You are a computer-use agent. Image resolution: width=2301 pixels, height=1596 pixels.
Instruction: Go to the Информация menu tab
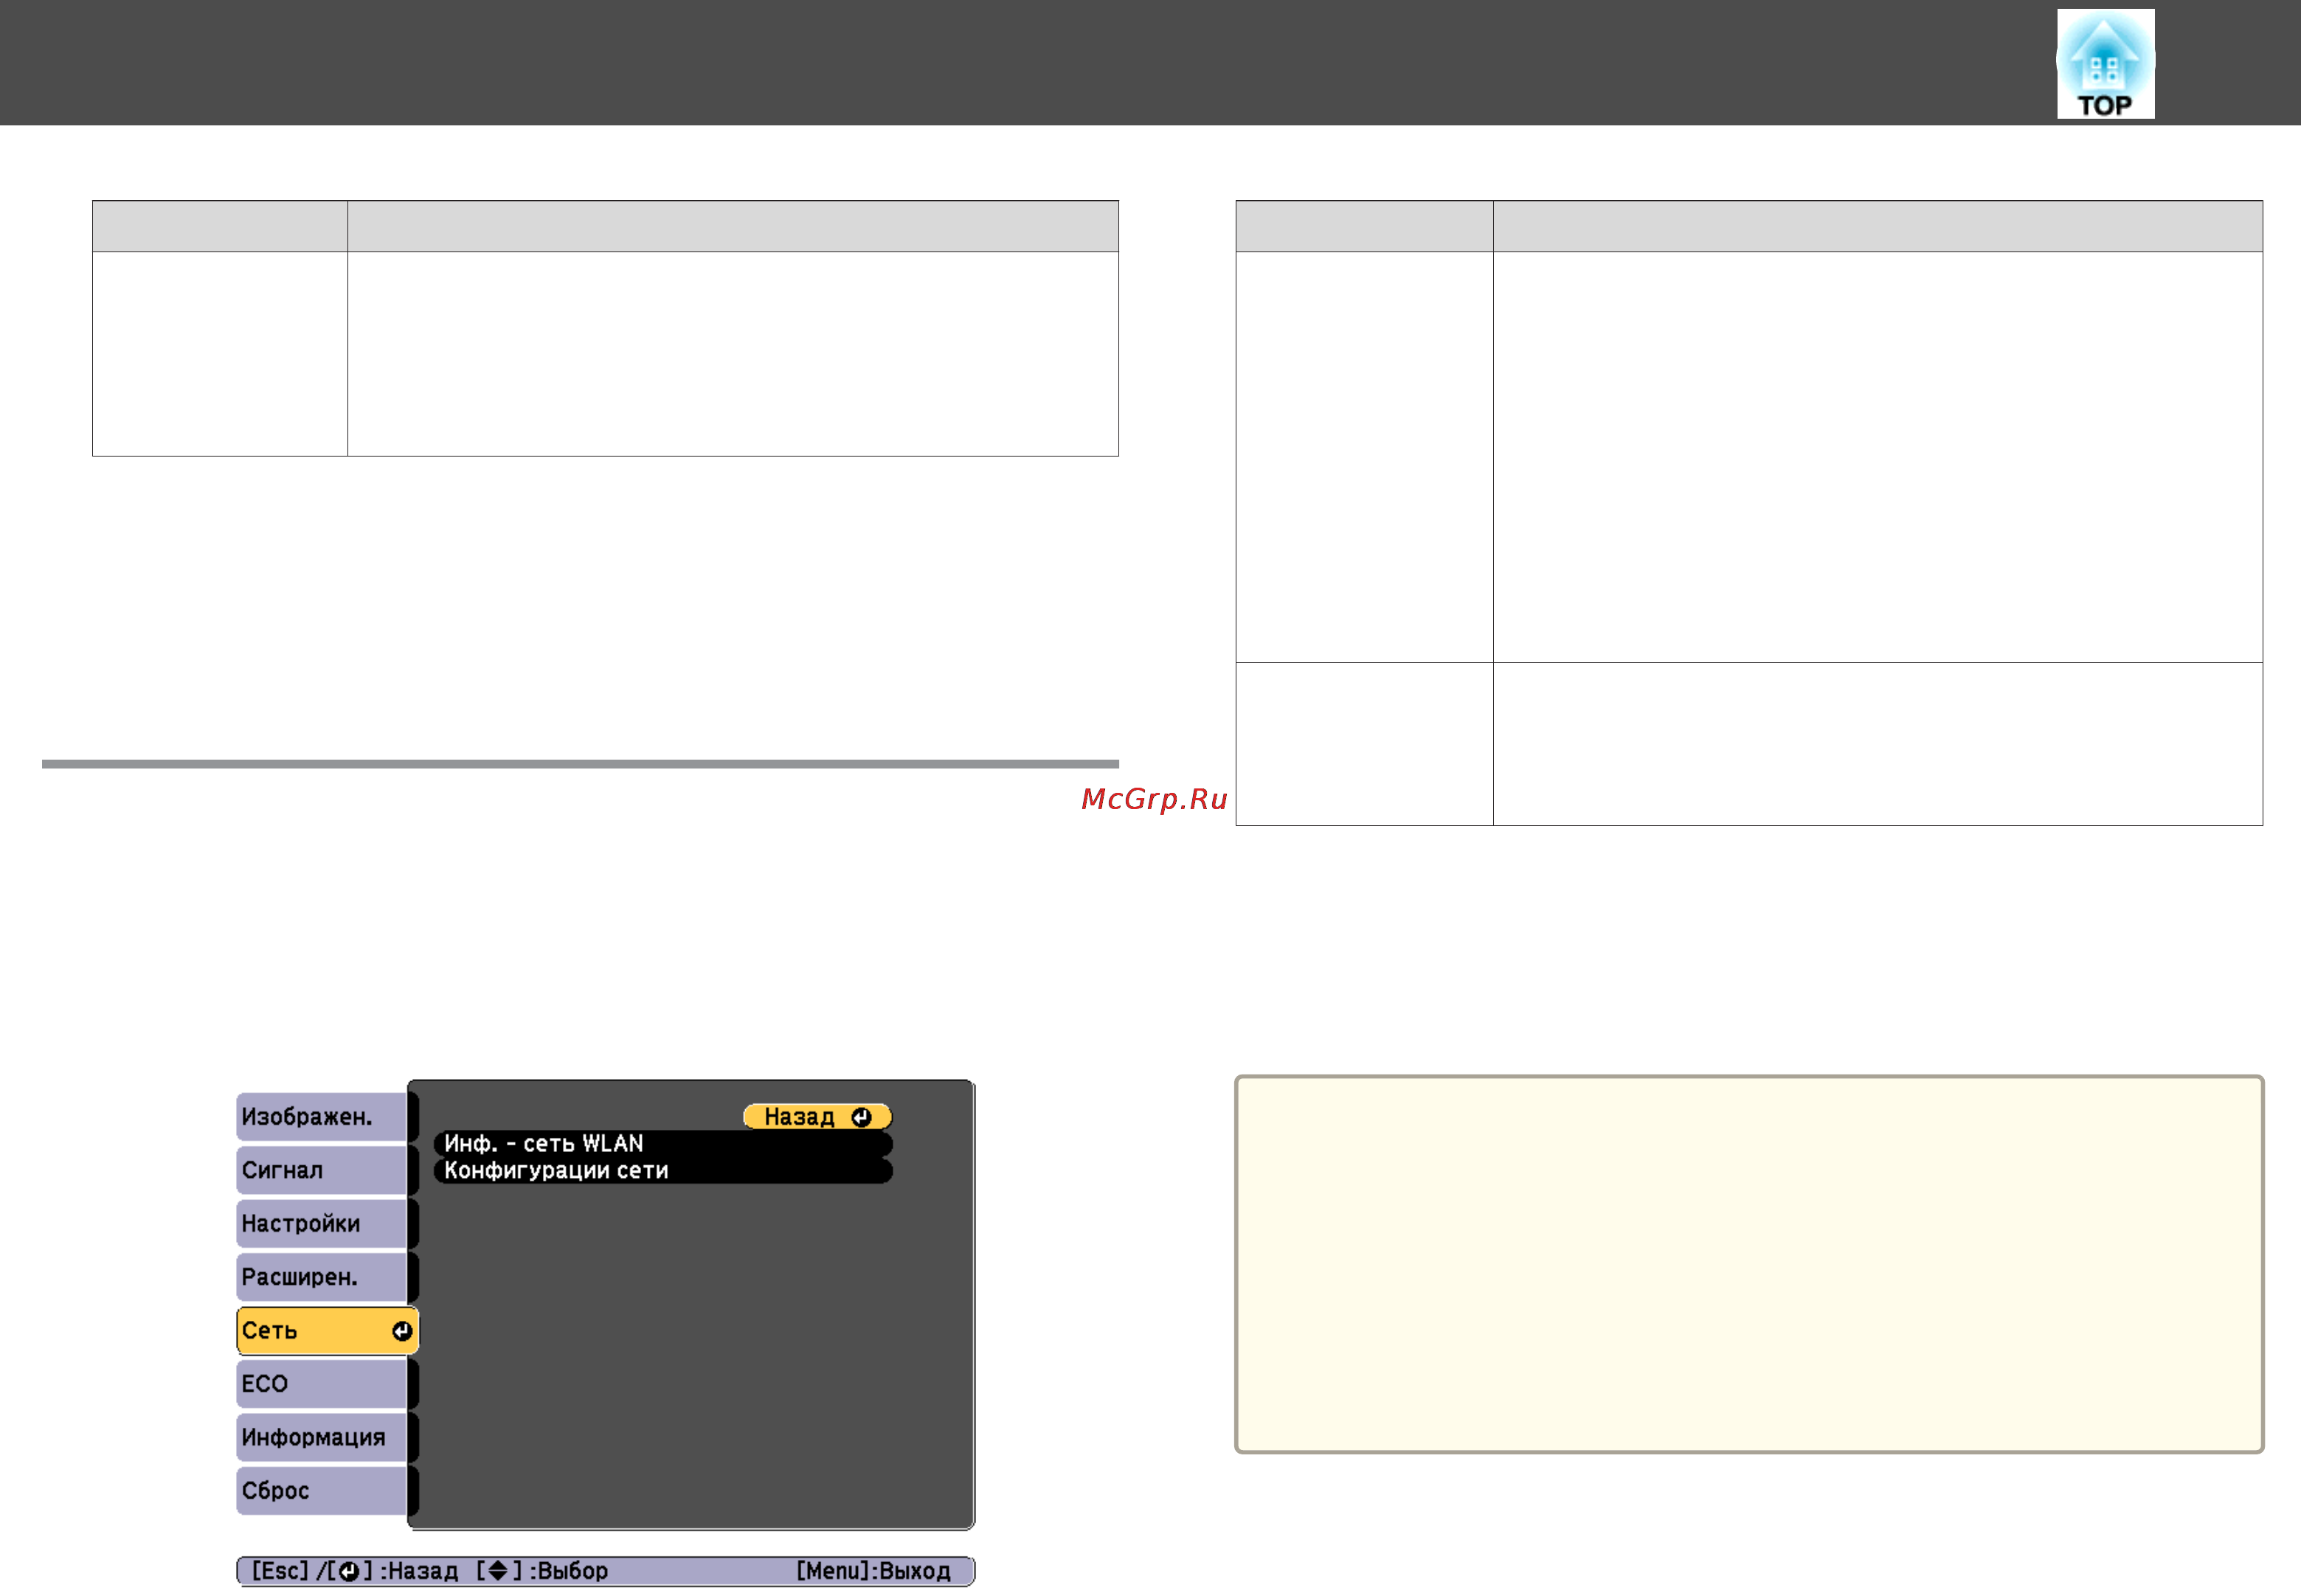point(321,1437)
